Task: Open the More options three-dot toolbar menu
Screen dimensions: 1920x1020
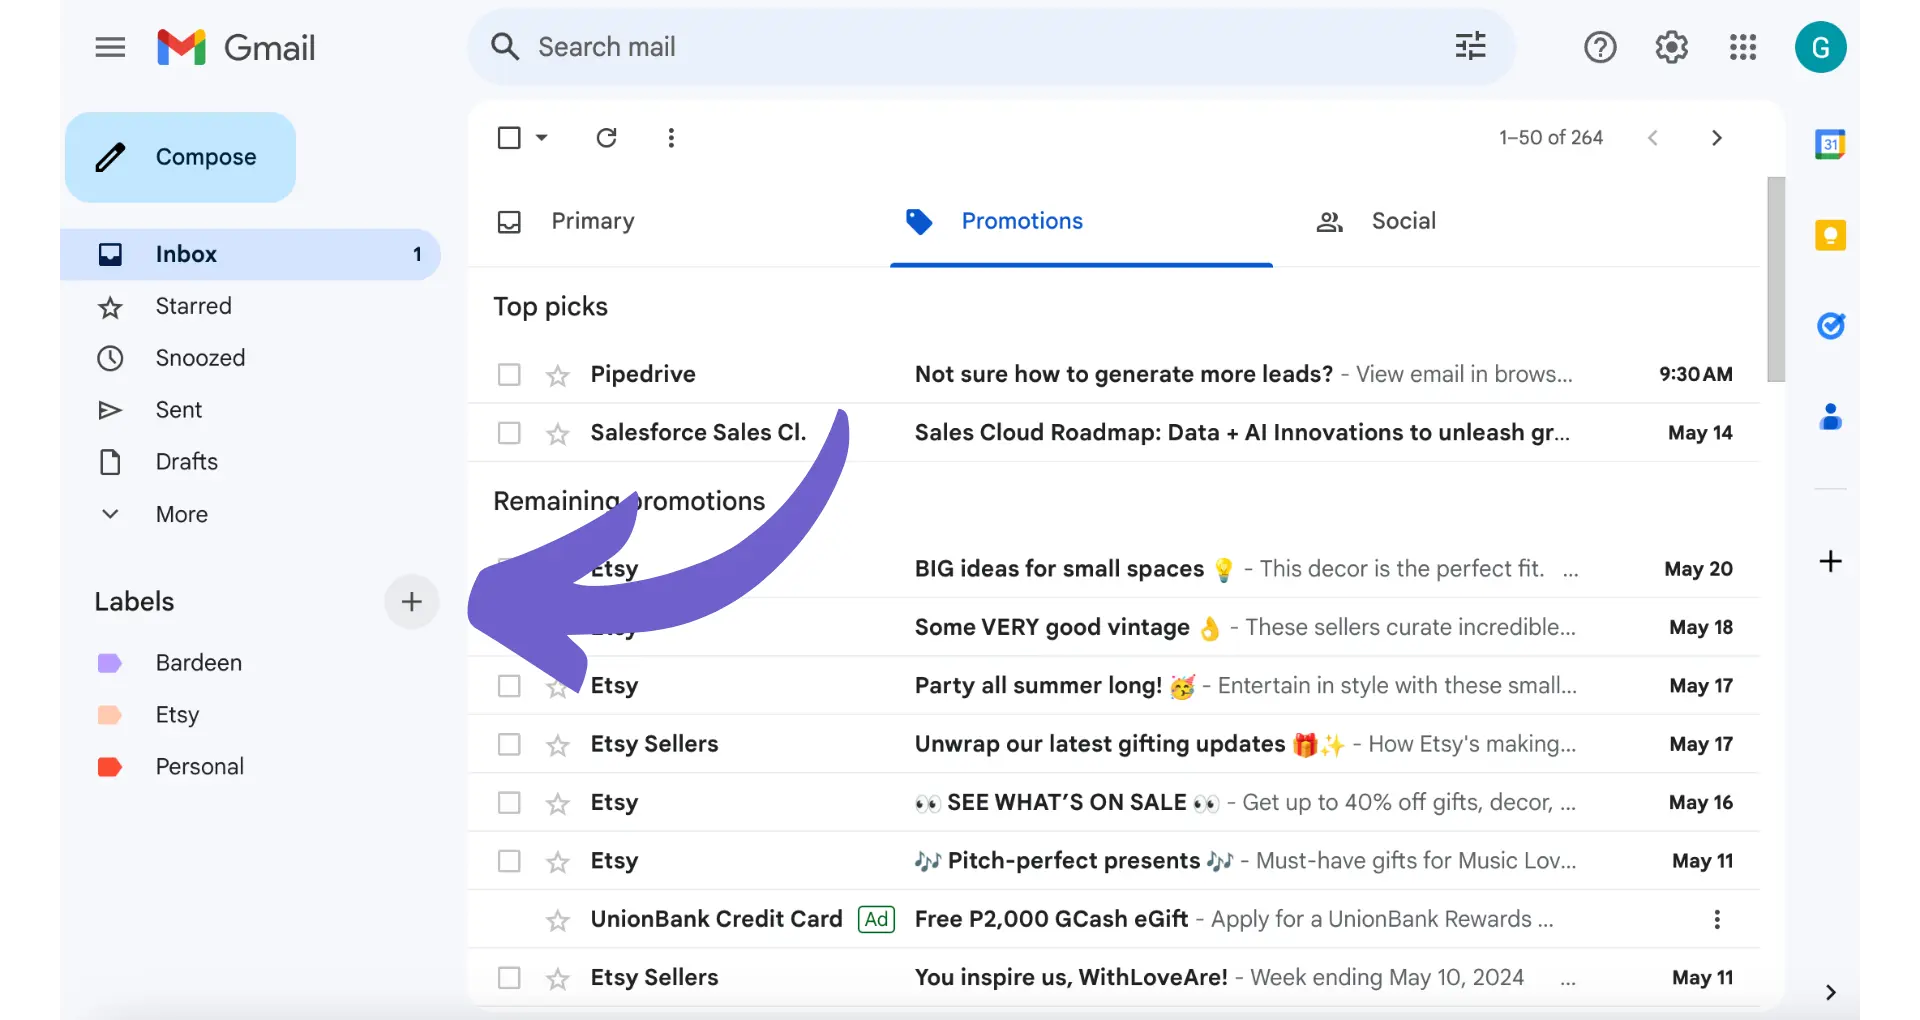Action: tap(671, 138)
